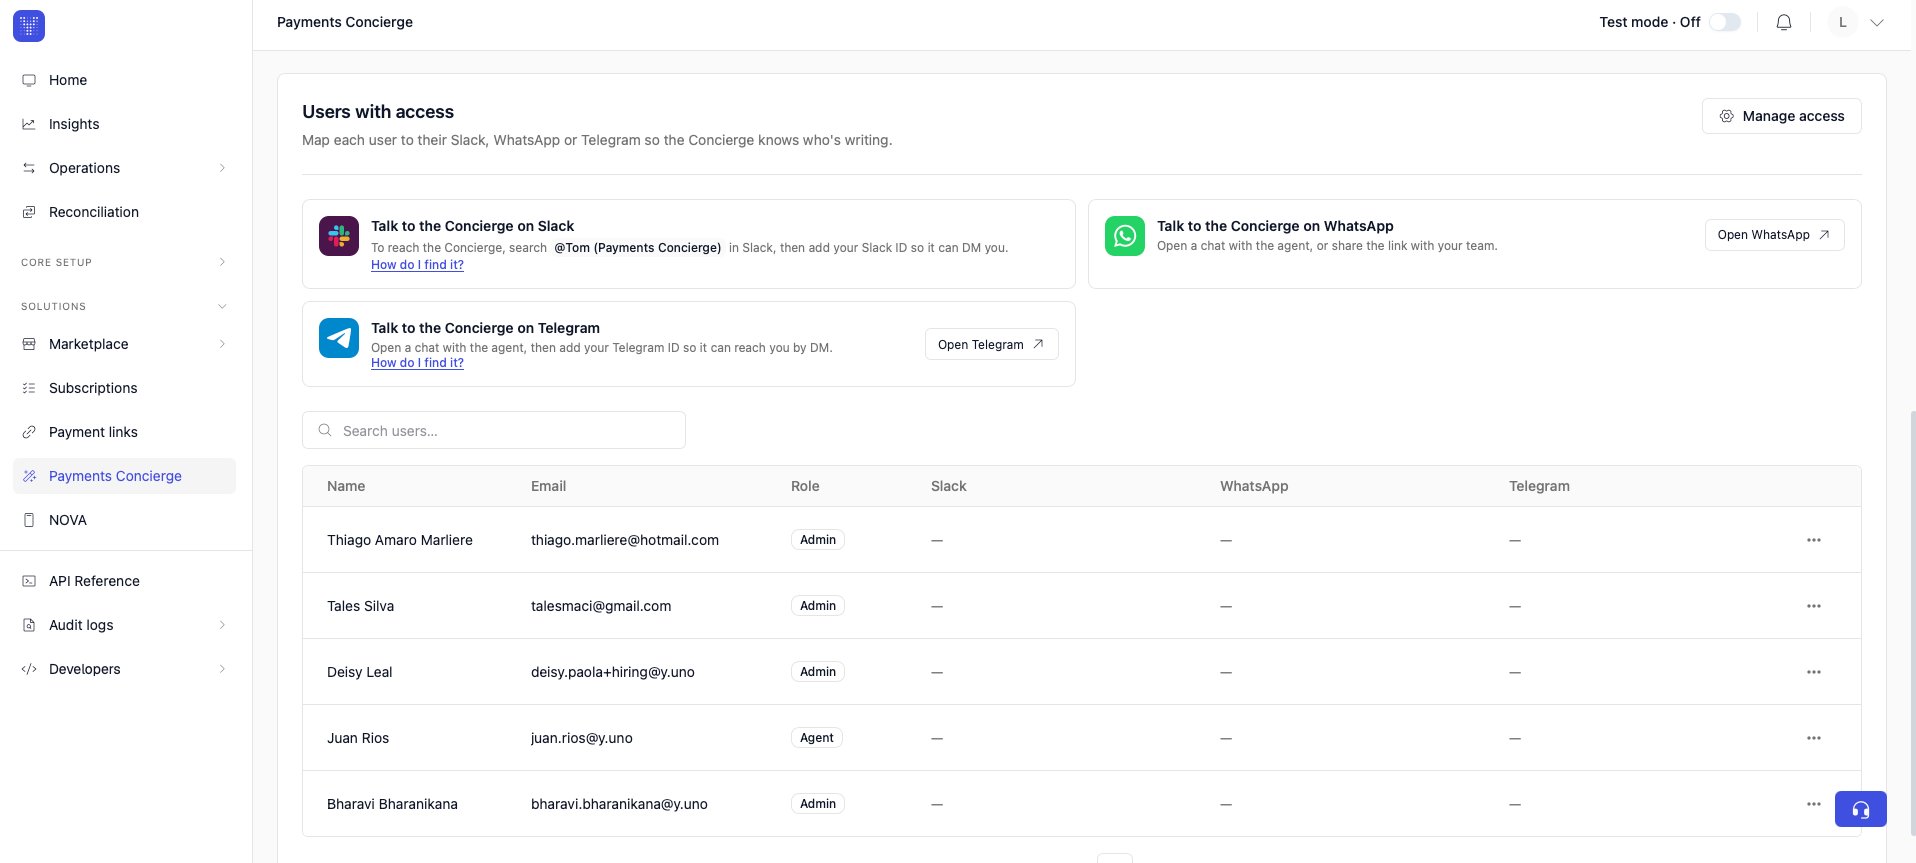This screenshot has width=1916, height=863.
Task: Click the WhatsApp logo icon
Action: pyautogui.click(x=1125, y=236)
